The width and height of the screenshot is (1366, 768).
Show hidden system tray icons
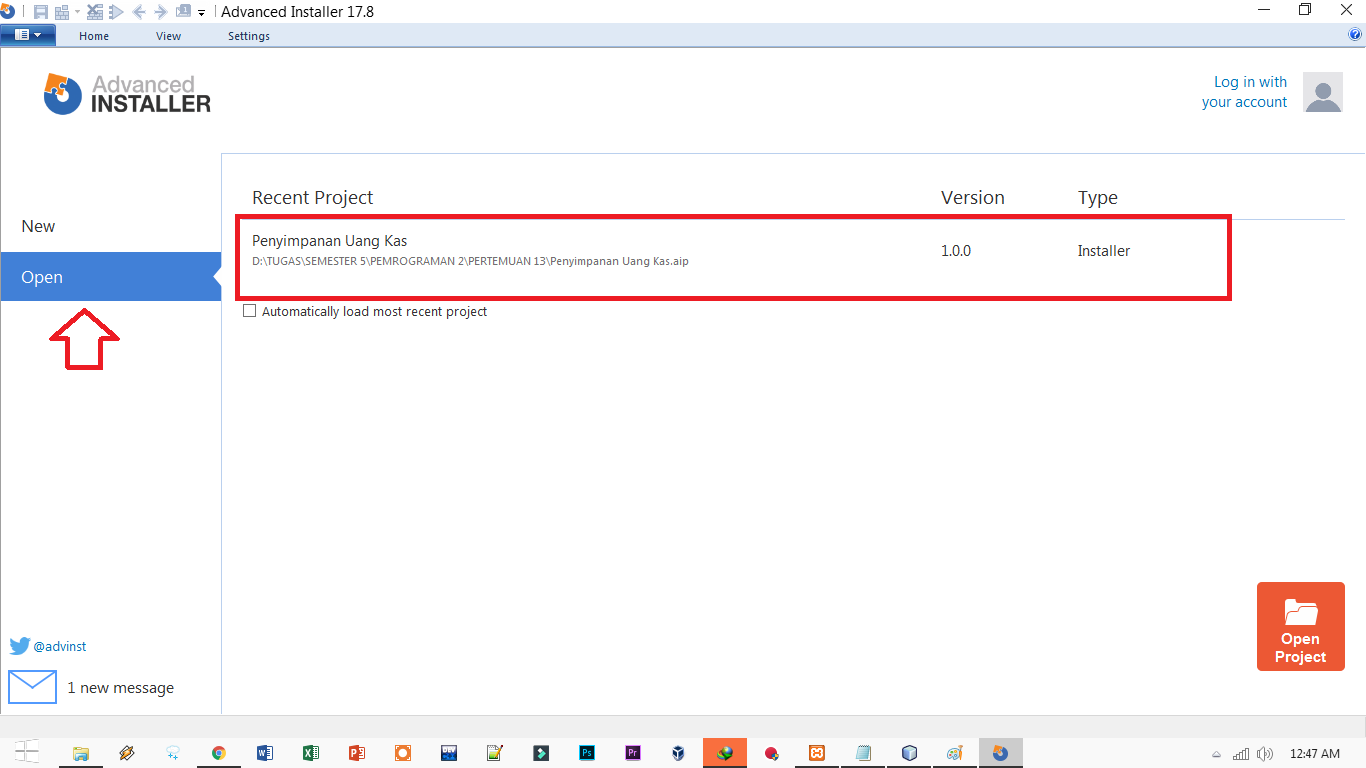pos(1217,754)
